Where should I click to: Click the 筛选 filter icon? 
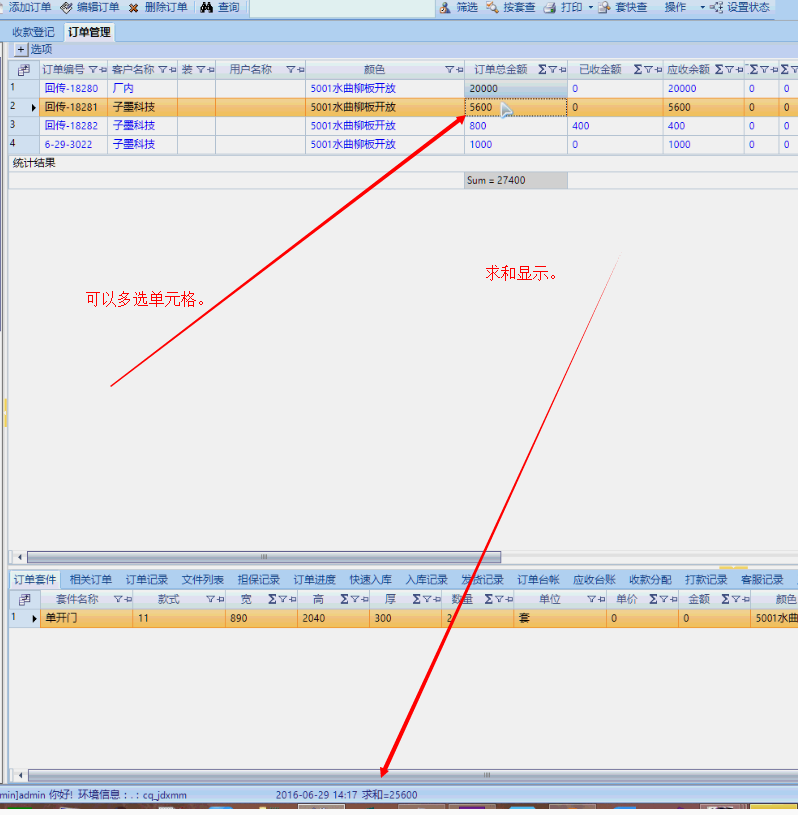point(444,7)
